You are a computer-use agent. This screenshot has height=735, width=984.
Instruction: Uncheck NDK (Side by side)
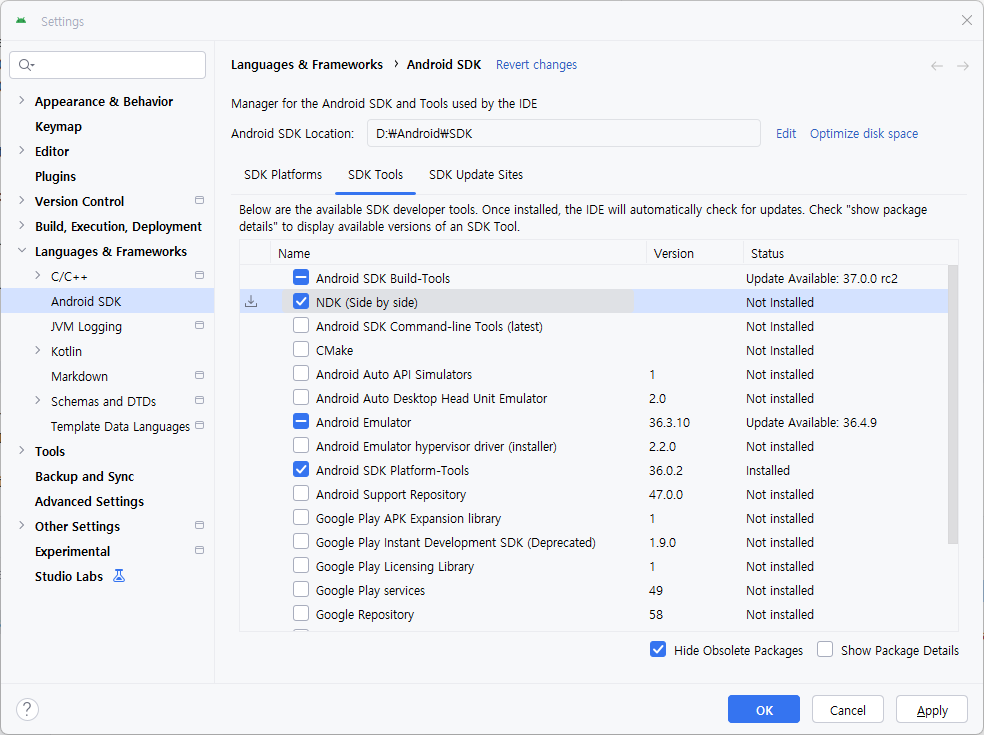301,301
